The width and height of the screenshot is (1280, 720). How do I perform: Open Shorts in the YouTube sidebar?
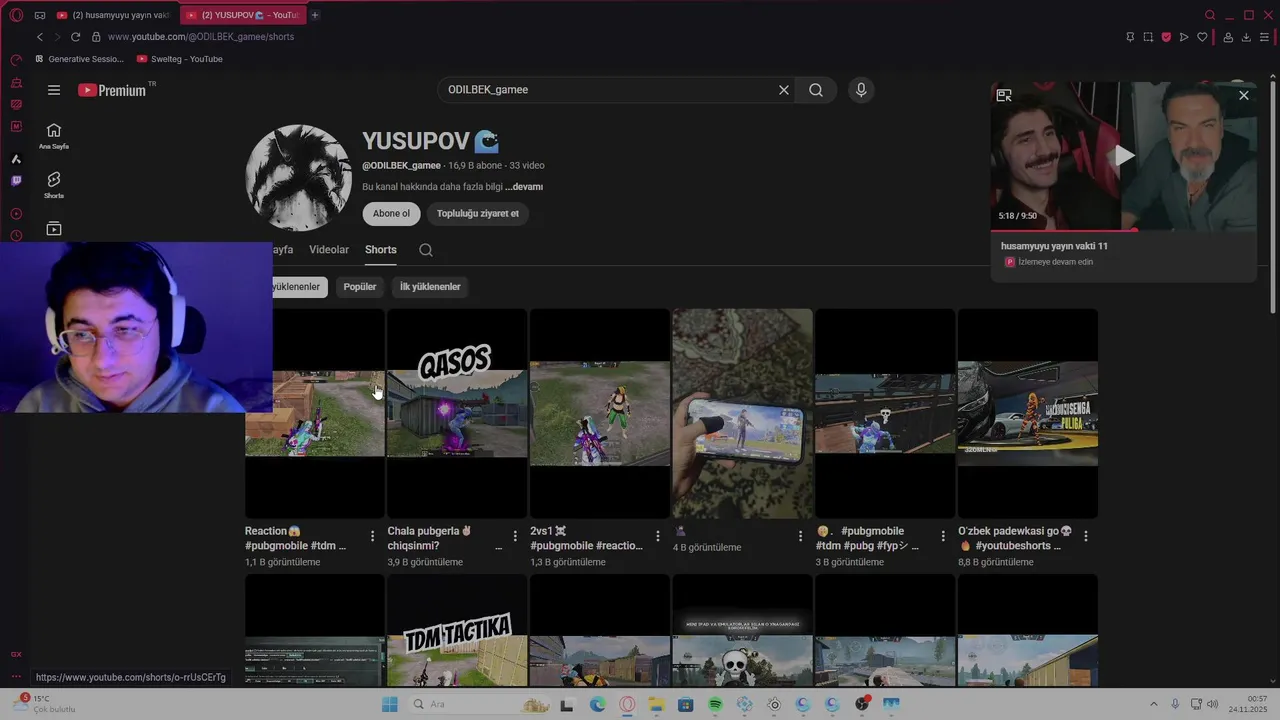point(54,185)
